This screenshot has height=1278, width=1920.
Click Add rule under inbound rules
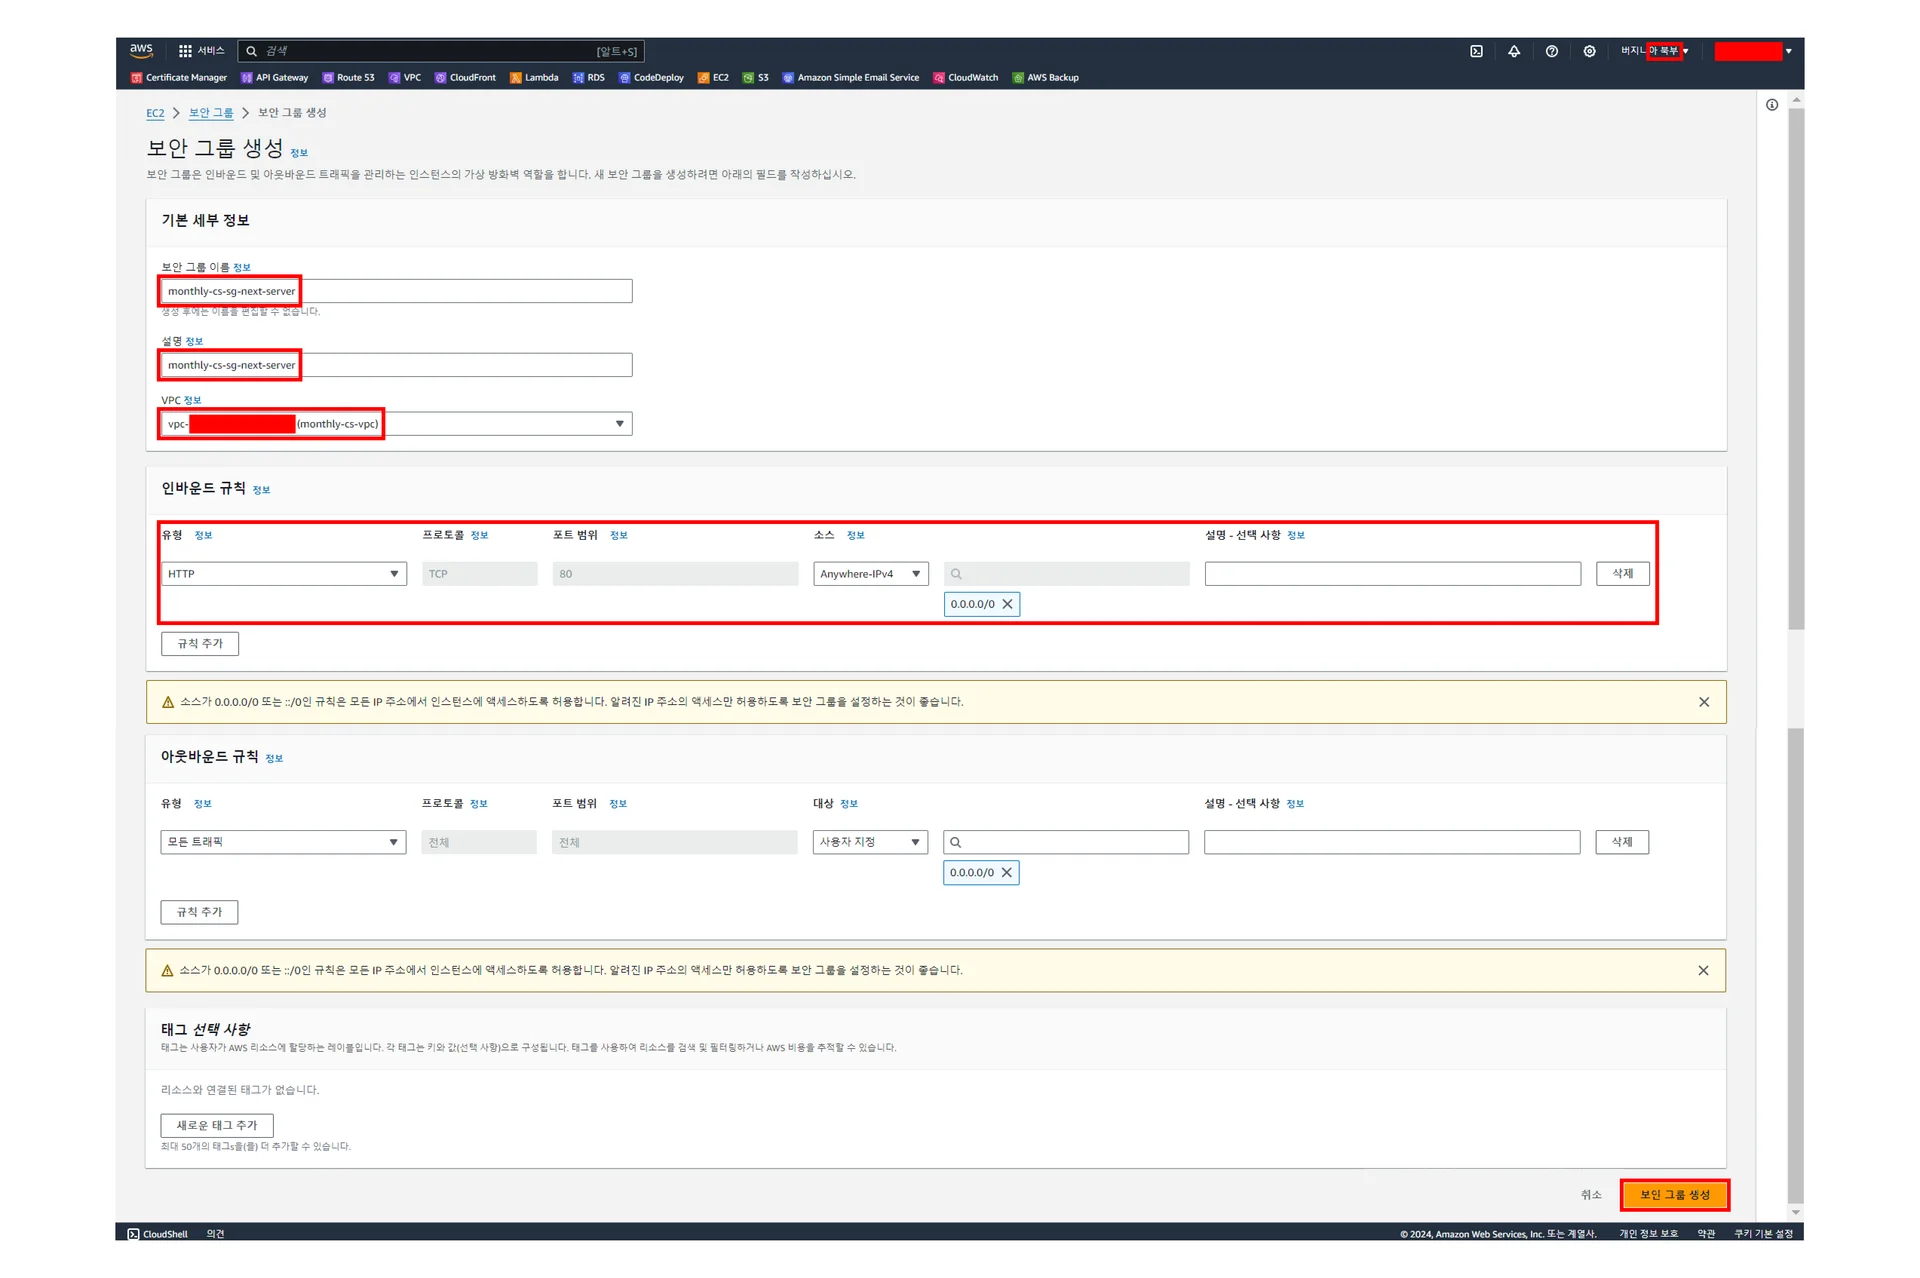click(200, 643)
